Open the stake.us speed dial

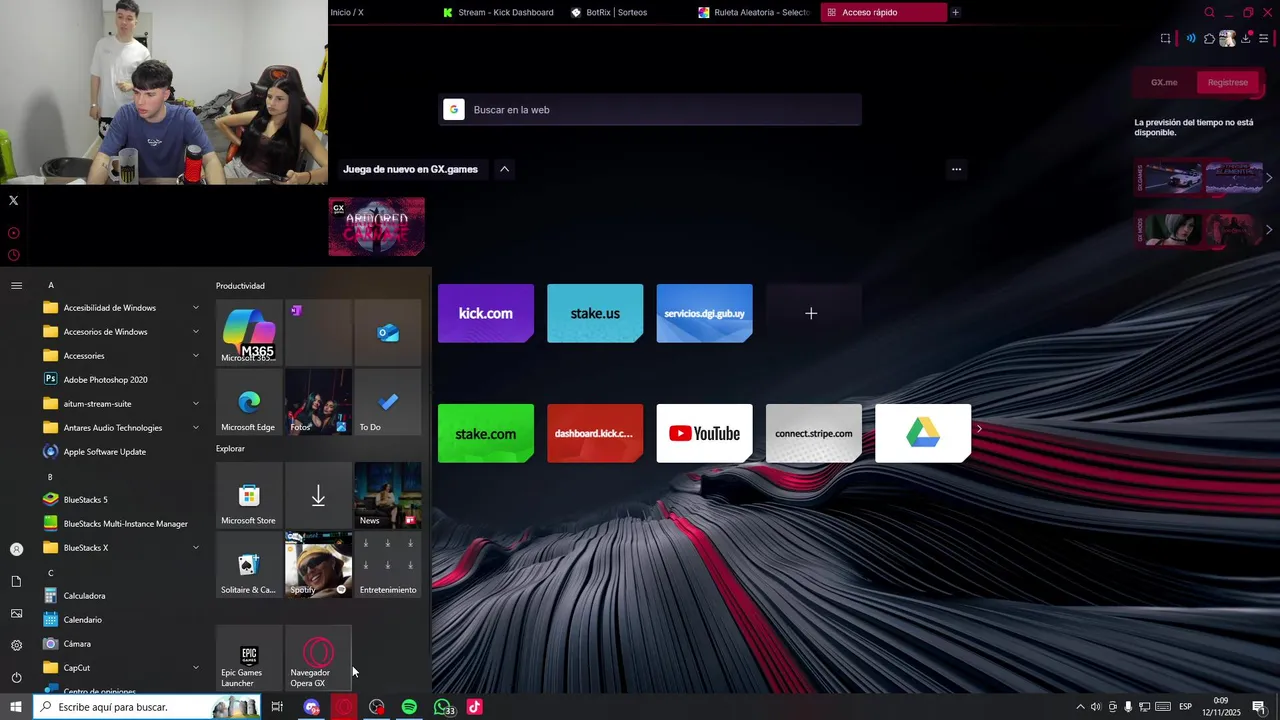tap(595, 313)
